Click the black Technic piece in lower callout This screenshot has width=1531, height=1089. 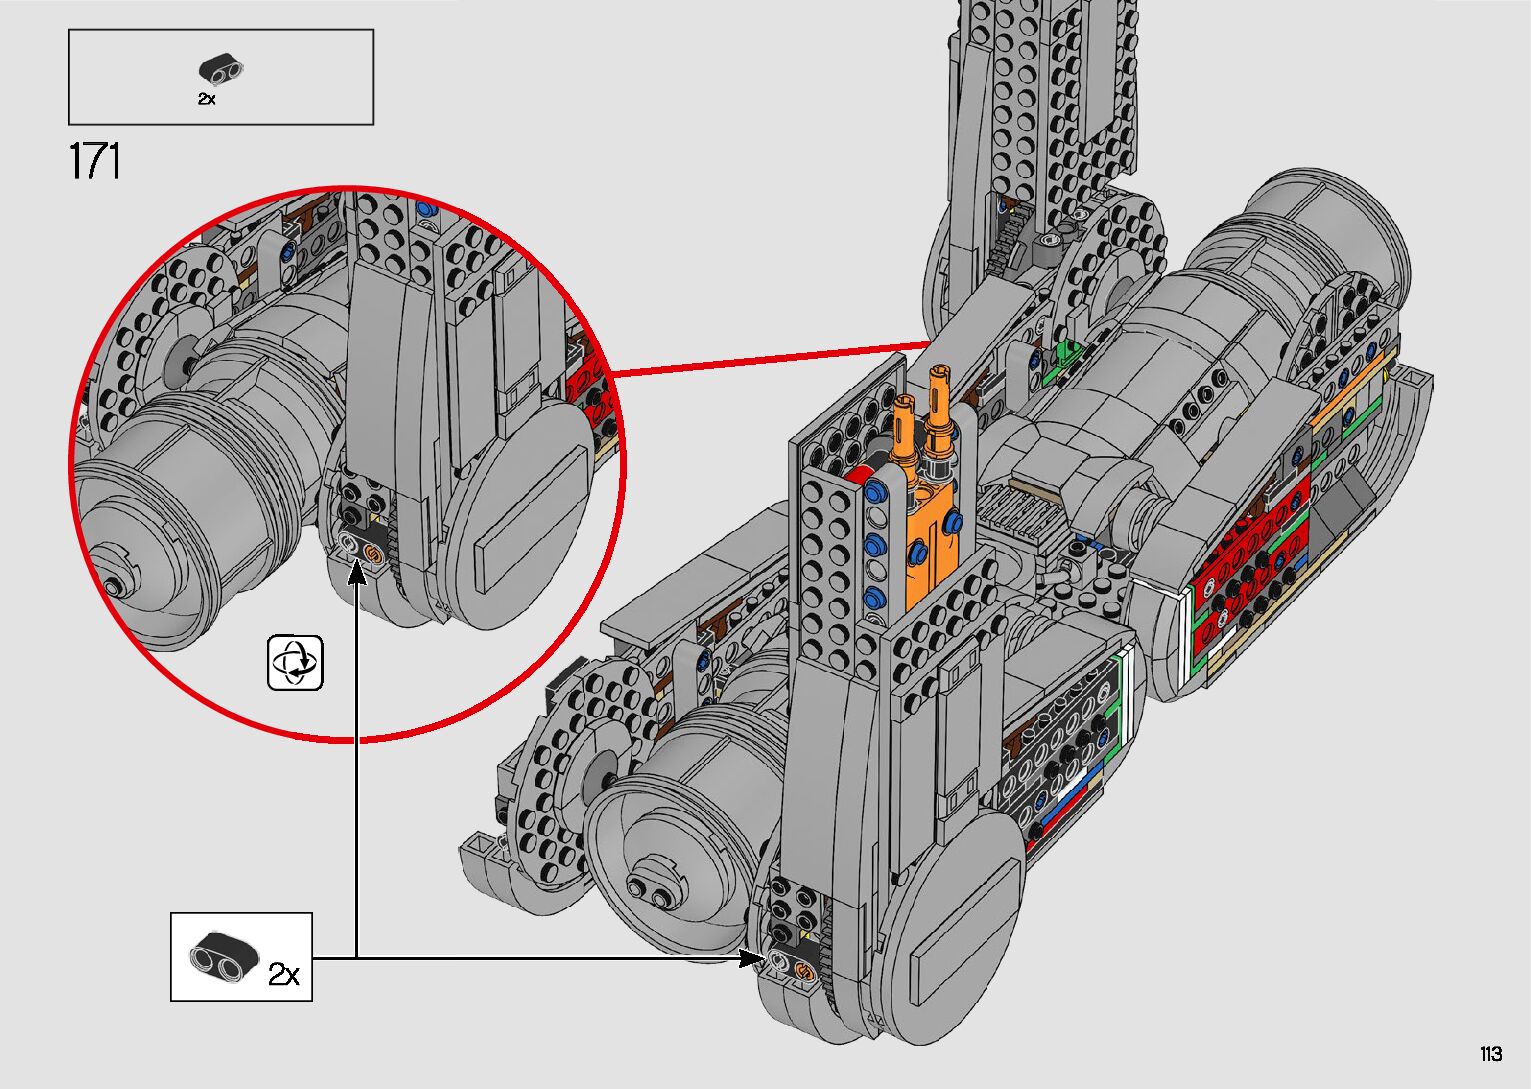[219, 953]
